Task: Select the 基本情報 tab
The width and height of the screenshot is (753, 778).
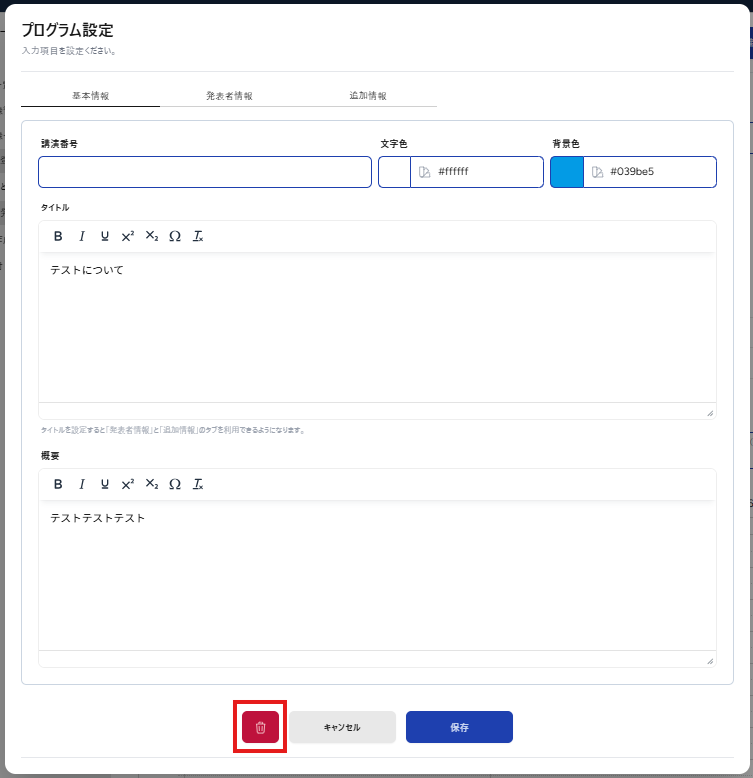Action: click(x=90, y=96)
